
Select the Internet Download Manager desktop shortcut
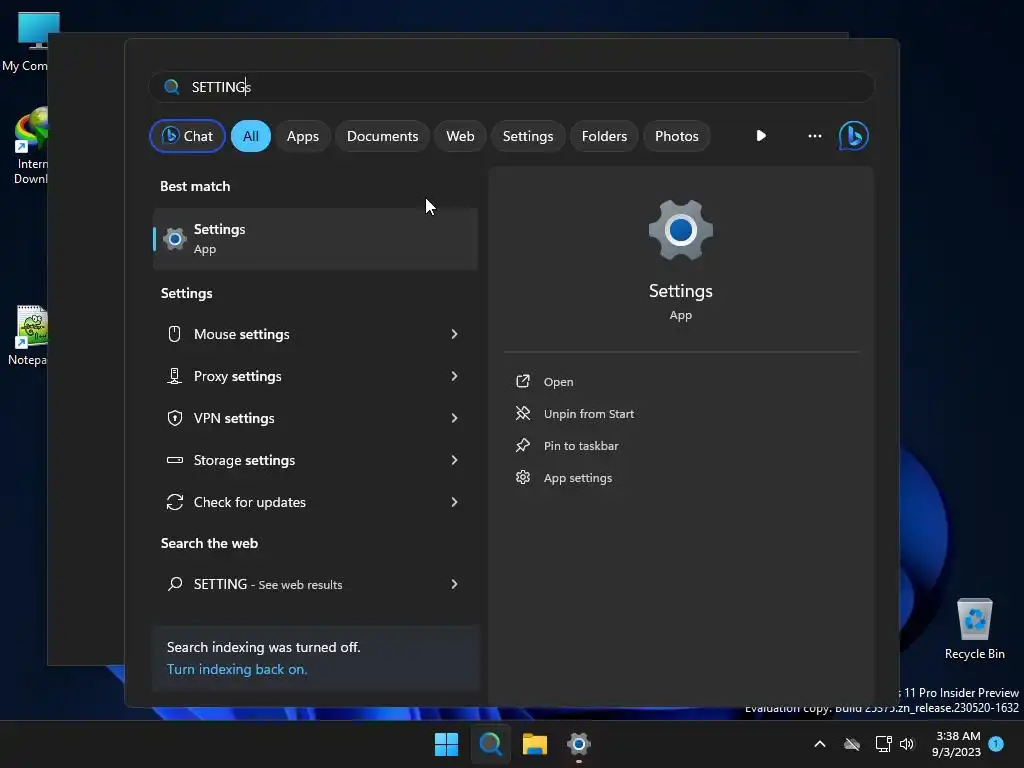(30, 146)
